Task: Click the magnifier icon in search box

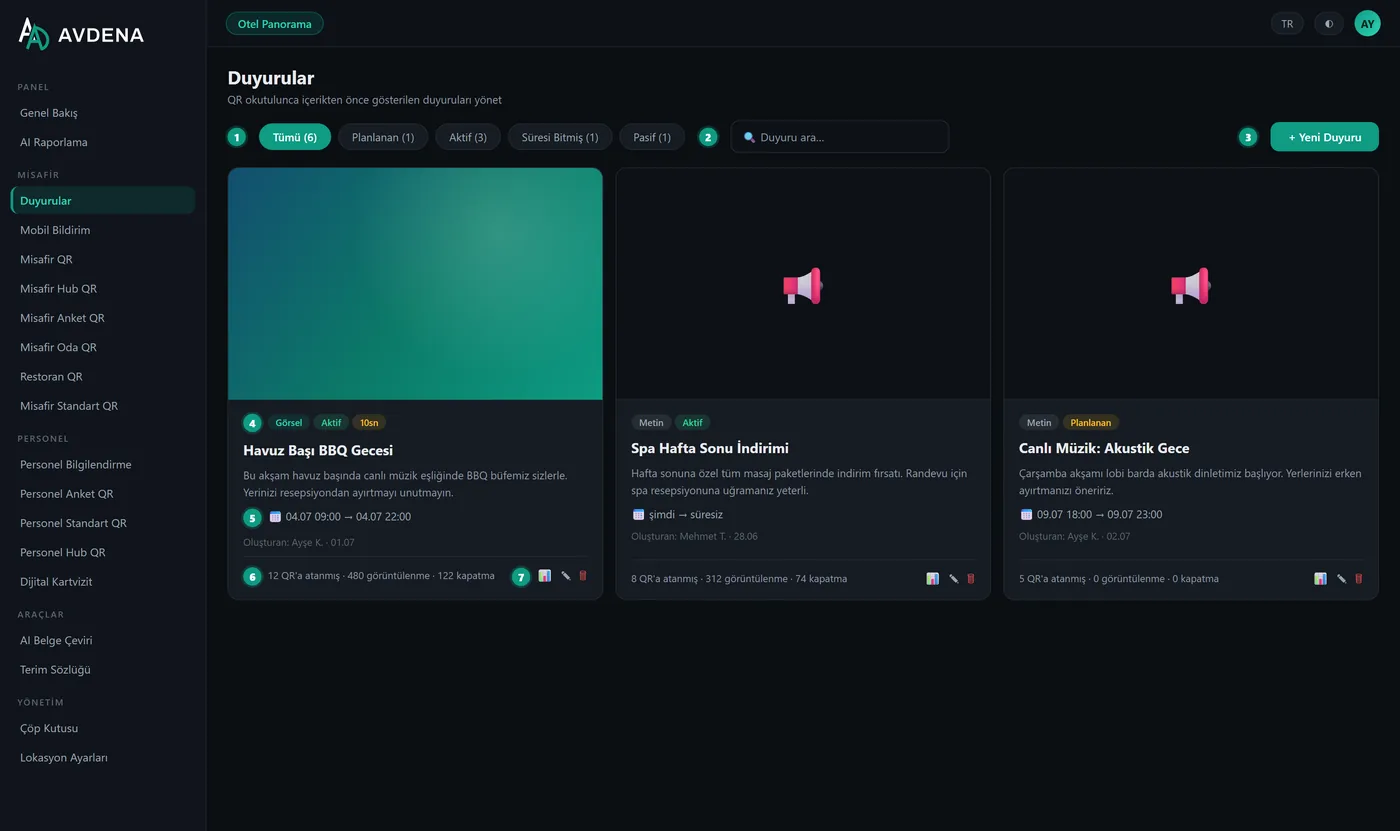Action: coord(750,138)
